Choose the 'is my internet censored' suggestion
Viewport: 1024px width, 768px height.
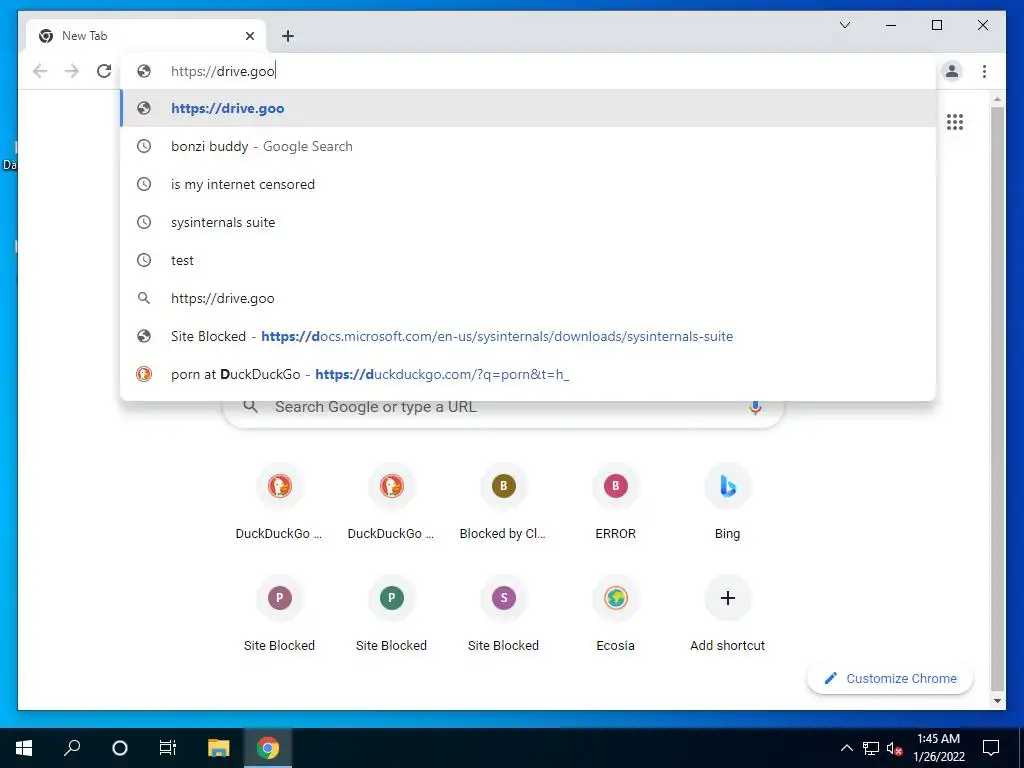pos(528,184)
